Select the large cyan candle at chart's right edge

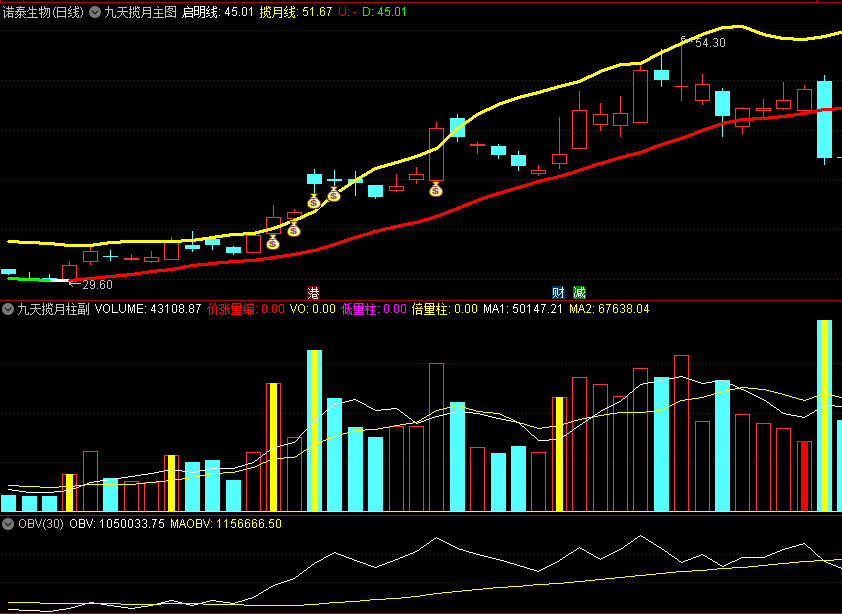[x=824, y=119]
